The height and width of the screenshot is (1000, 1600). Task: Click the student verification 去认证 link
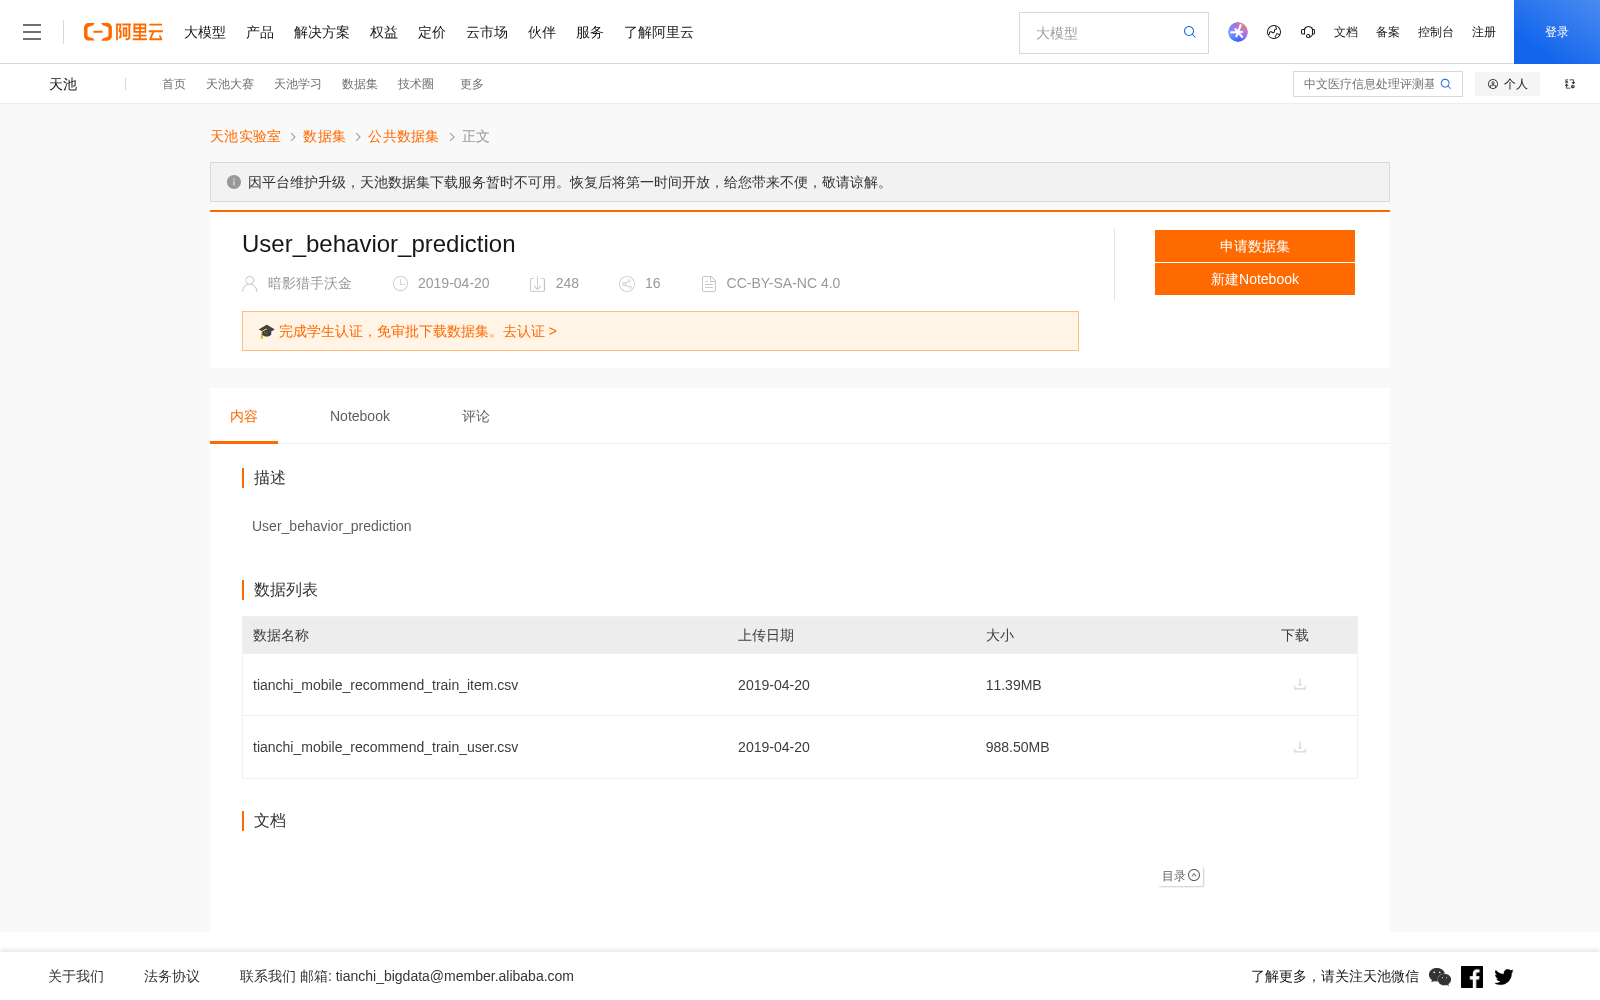click(530, 331)
